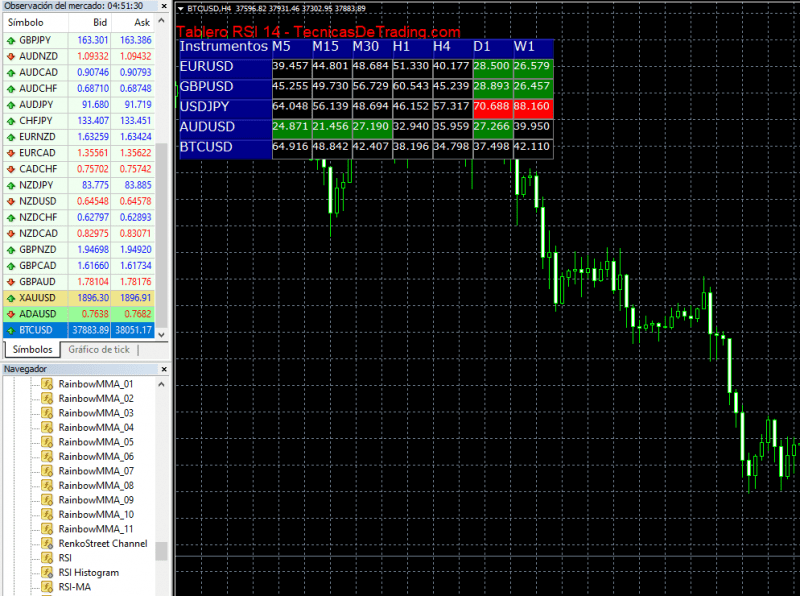
Task: Click the indicator icon for RSI-MA
Action: point(47,587)
